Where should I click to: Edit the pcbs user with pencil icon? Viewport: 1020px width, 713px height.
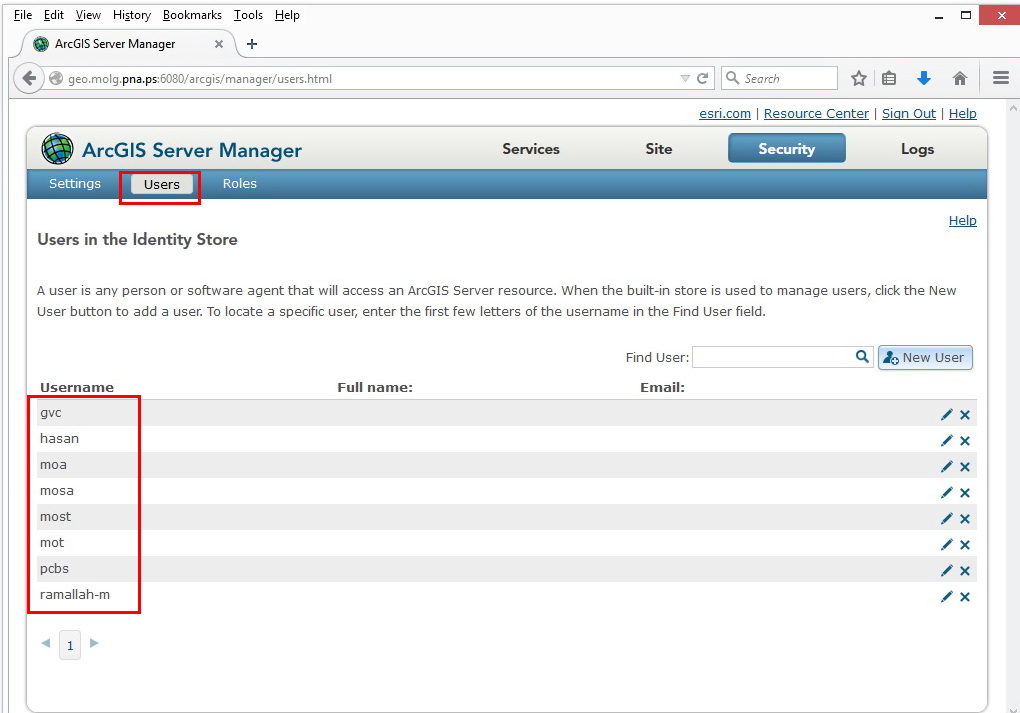(946, 571)
